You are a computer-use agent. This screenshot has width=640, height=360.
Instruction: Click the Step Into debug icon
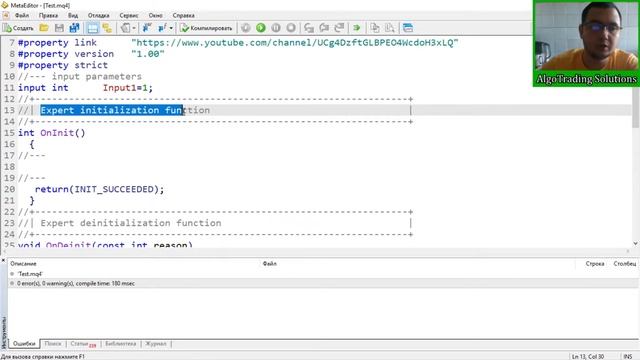309,28
